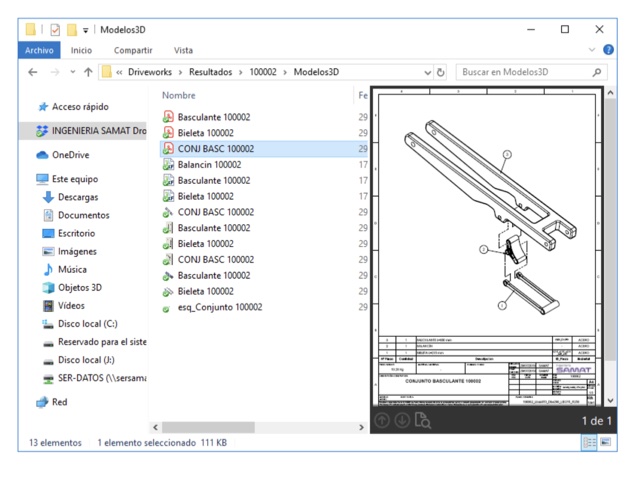Open the quick access toolbar dropdown
The image size is (640, 480).
point(85,30)
